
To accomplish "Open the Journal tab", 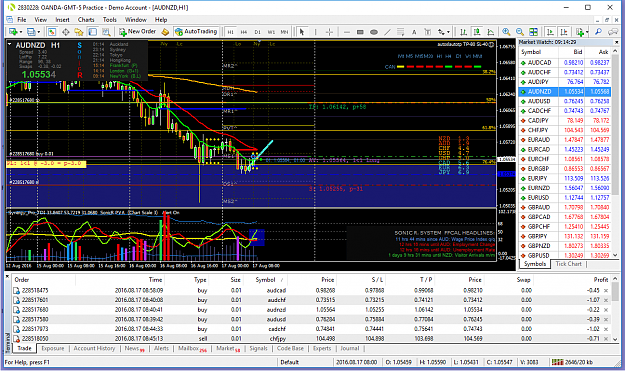I will tap(350, 348).
